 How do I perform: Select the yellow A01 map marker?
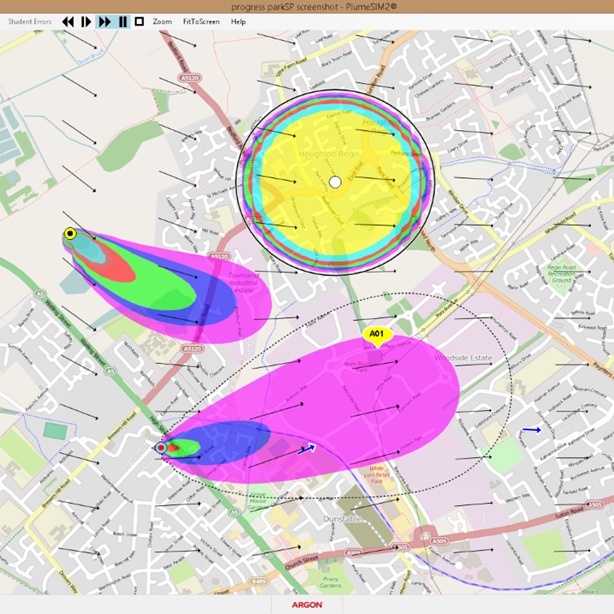(376, 335)
